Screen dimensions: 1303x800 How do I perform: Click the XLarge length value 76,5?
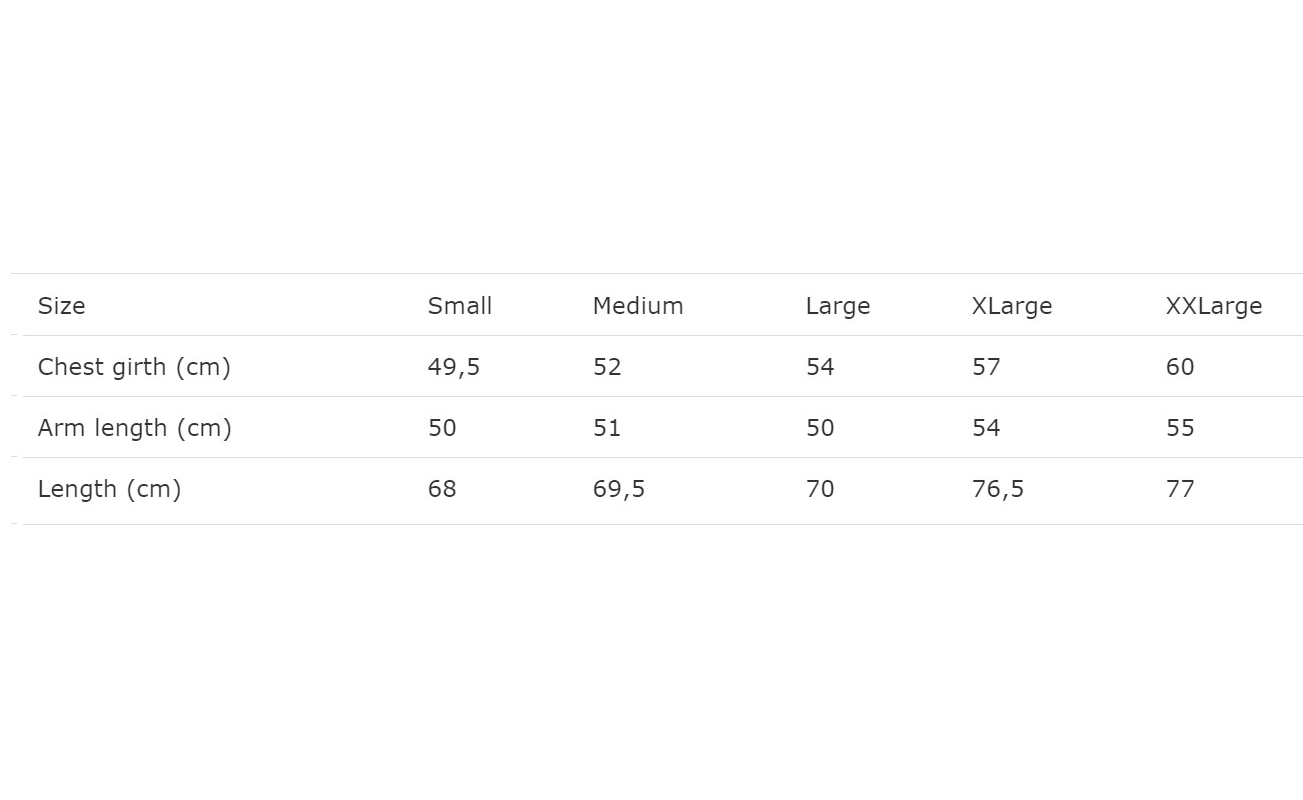(998, 489)
